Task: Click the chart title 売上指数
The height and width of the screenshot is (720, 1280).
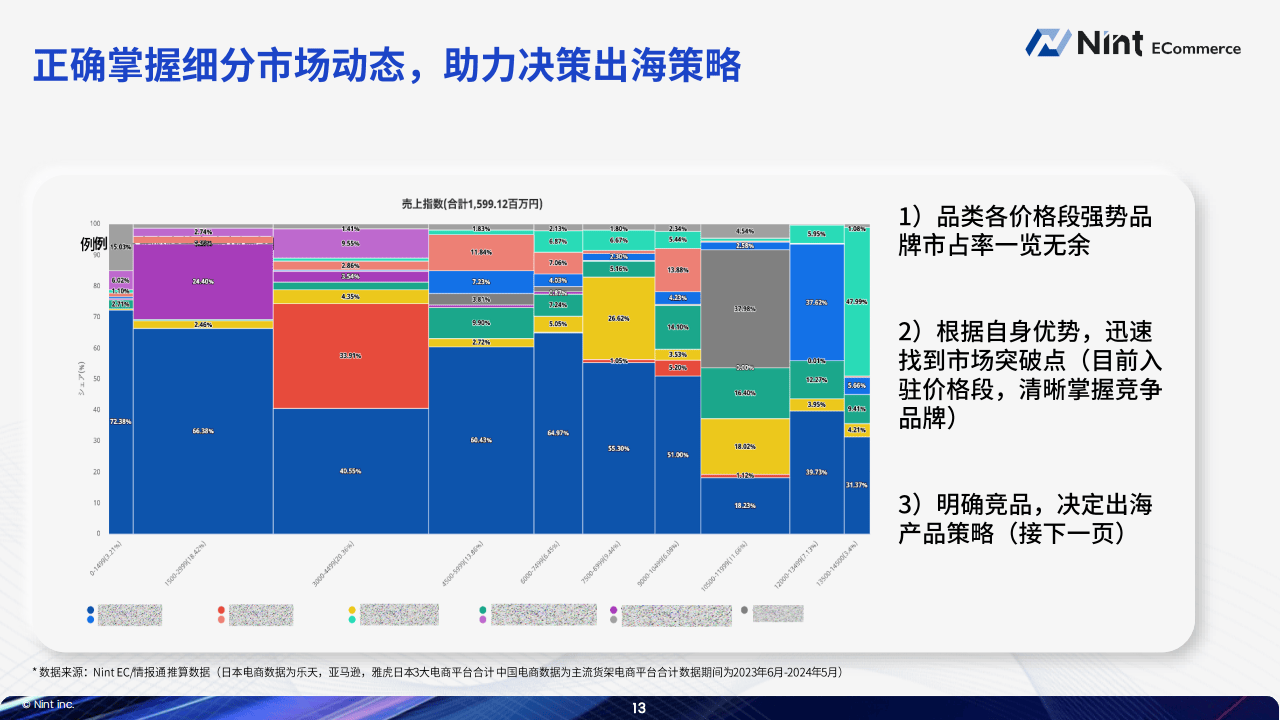Action: pyautogui.click(x=472, y=203)
